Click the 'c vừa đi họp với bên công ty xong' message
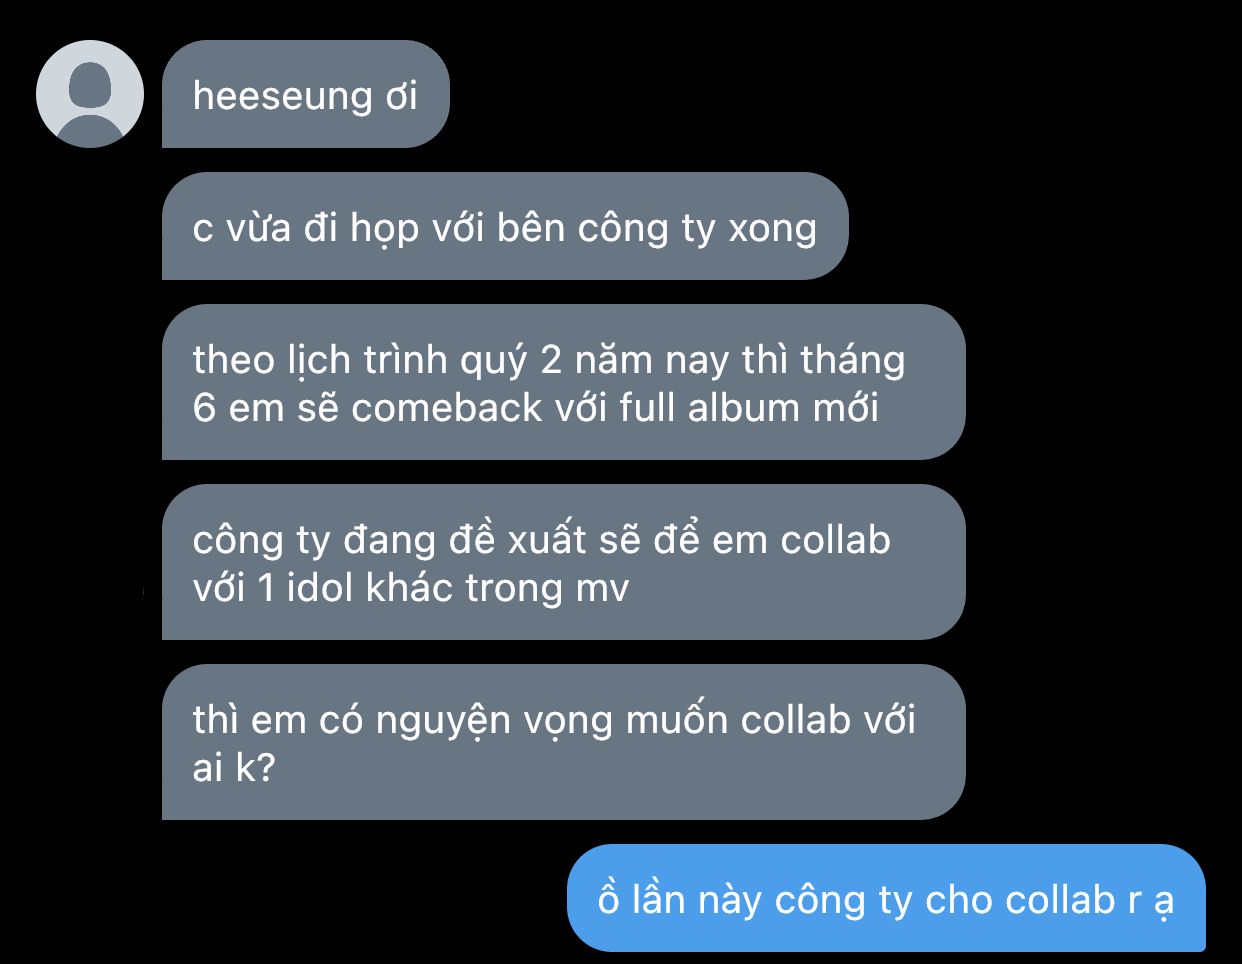This screenshot has height=964, width=1242. pos(505,226)
